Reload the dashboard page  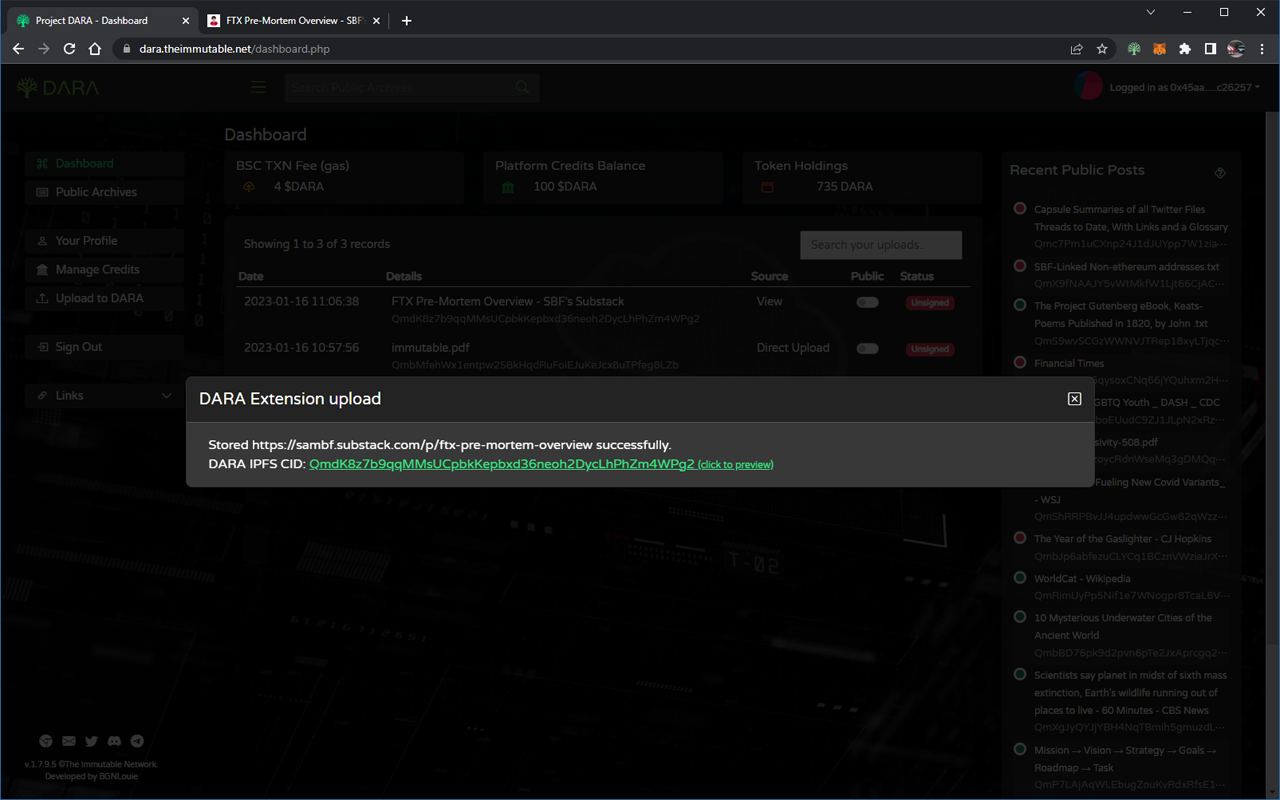tap(69, 48)
